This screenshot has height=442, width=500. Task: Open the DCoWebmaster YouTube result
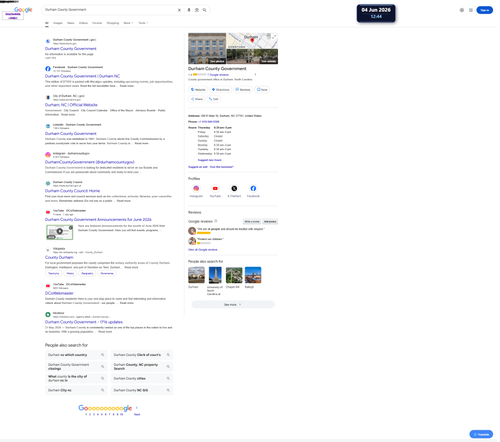click(59, 293)
